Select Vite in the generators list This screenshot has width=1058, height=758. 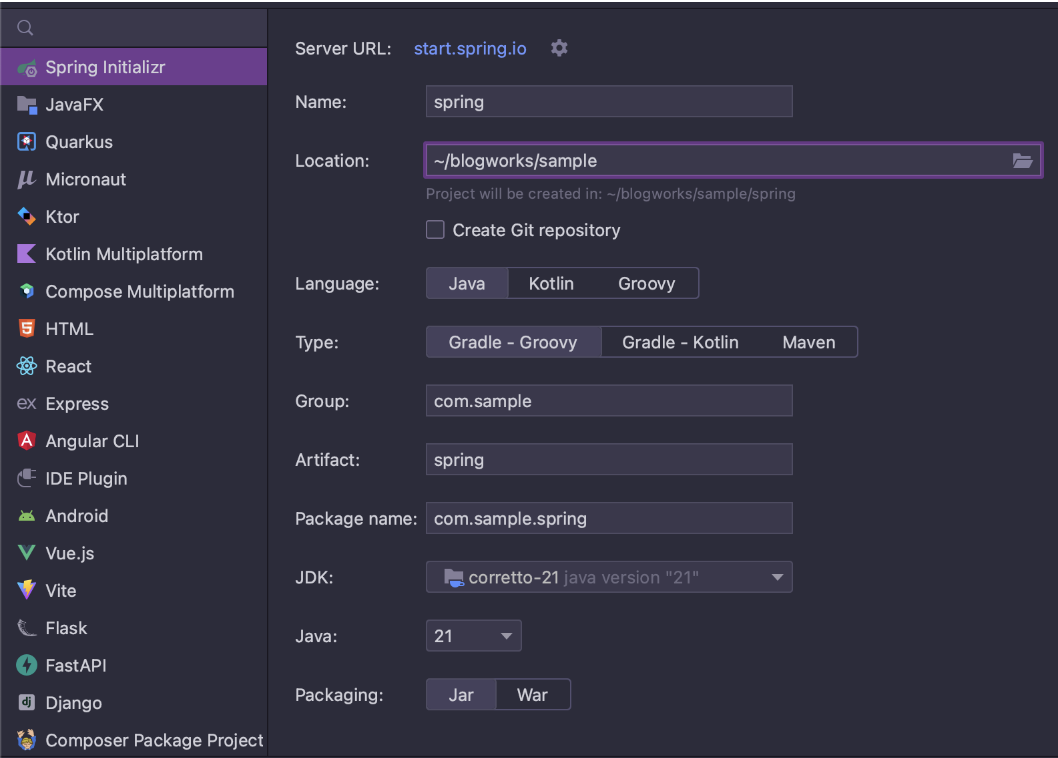pyautogui.click(x=134, y=590)
